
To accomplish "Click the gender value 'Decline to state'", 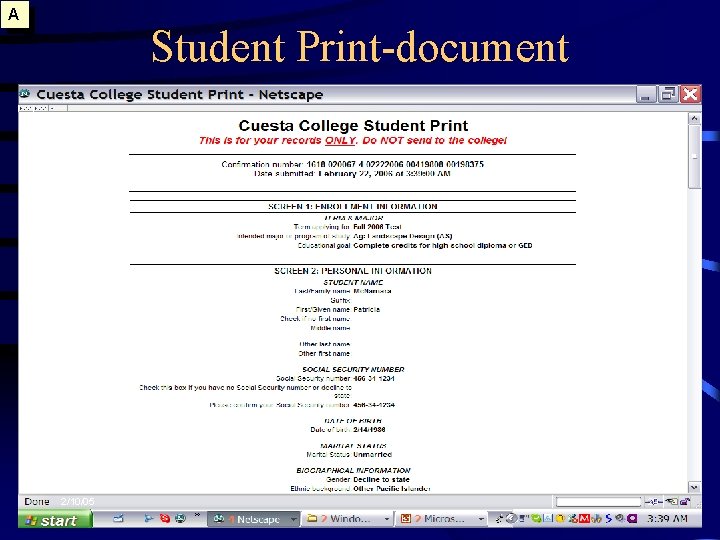I will tap(381, 479).
